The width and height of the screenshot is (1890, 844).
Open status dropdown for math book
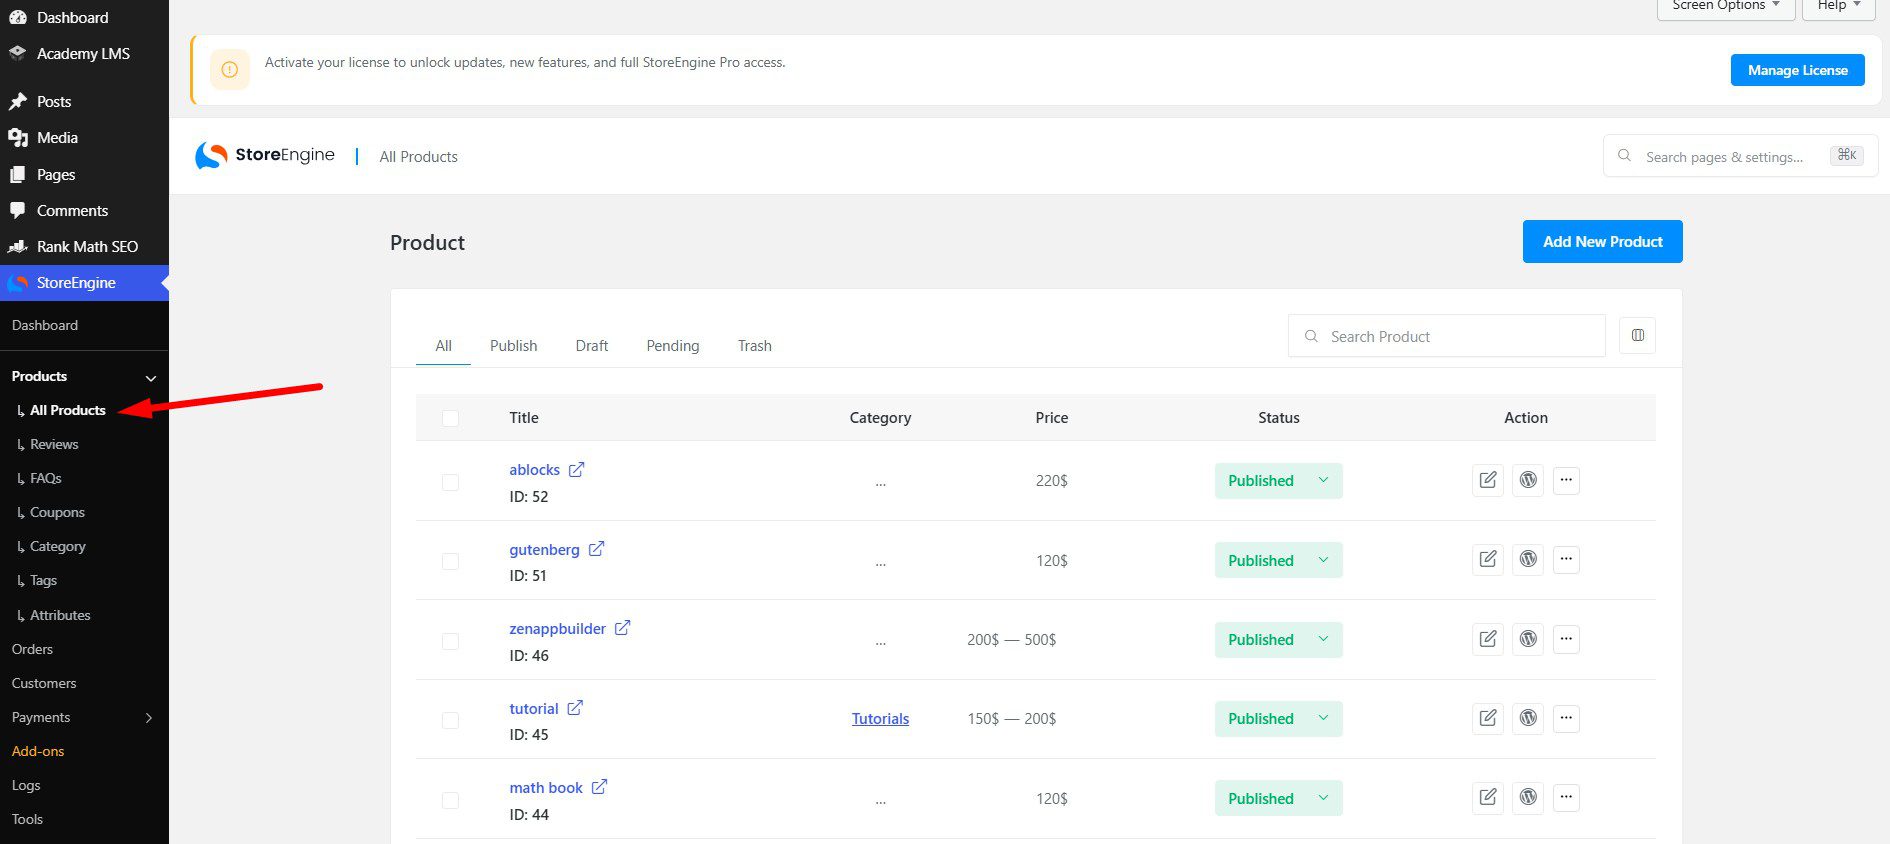point(1278,798)
